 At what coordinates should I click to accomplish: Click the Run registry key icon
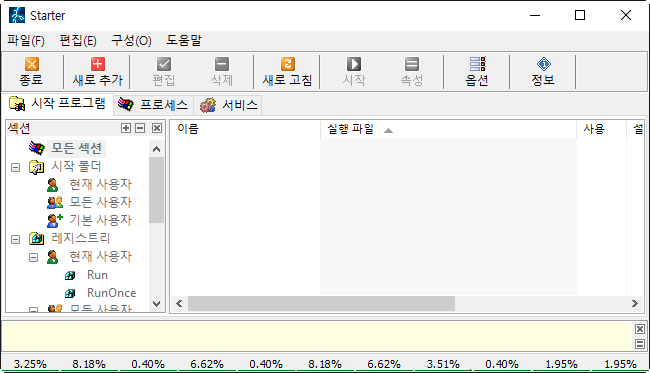[x=70, y=275]
